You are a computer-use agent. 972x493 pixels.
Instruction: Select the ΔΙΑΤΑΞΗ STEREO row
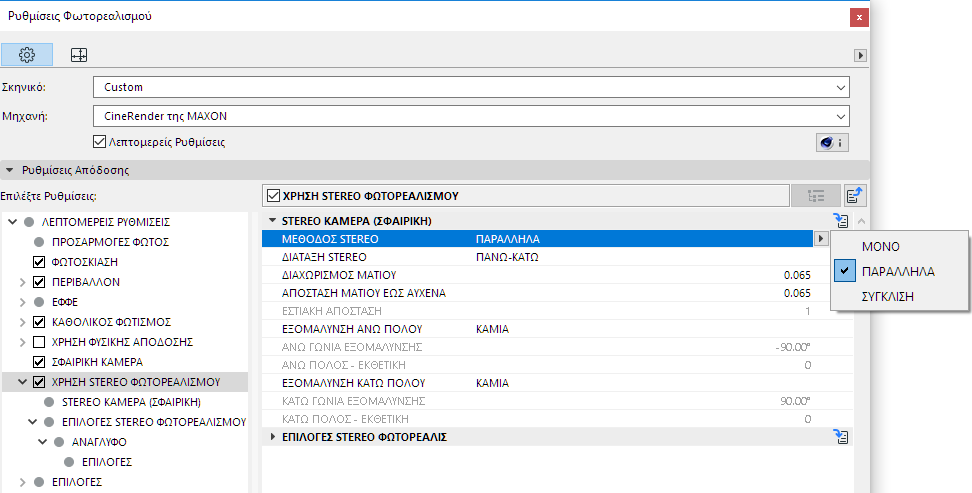[x=537, y=257]
